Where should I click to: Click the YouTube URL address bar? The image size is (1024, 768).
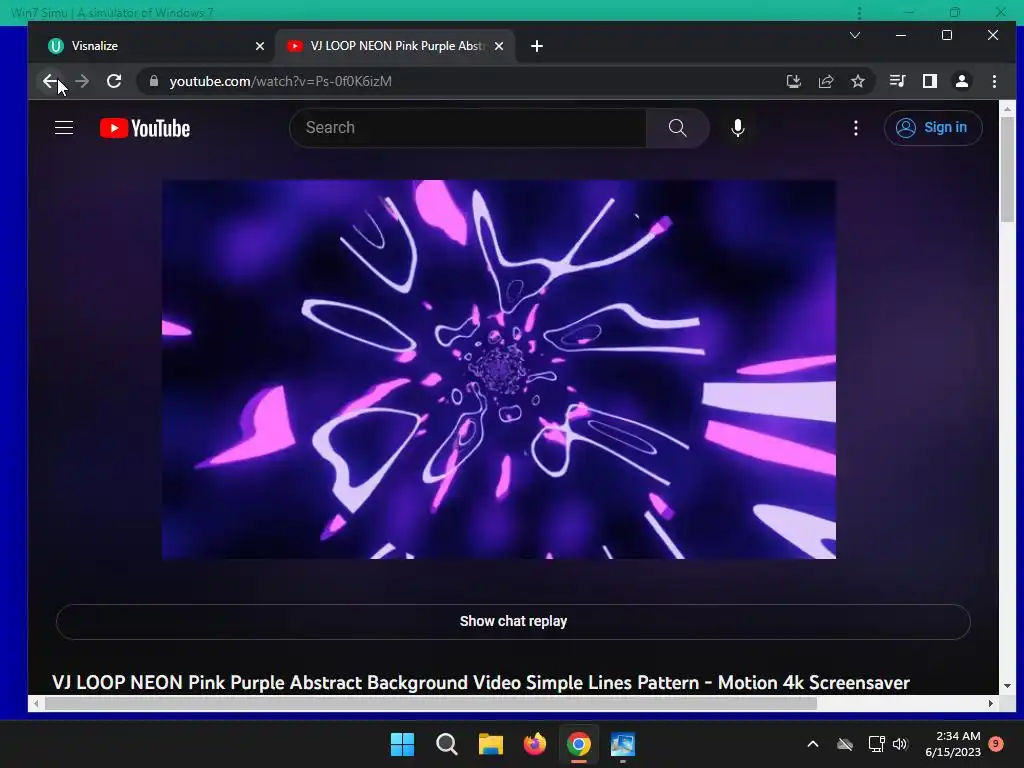[457, 81]
